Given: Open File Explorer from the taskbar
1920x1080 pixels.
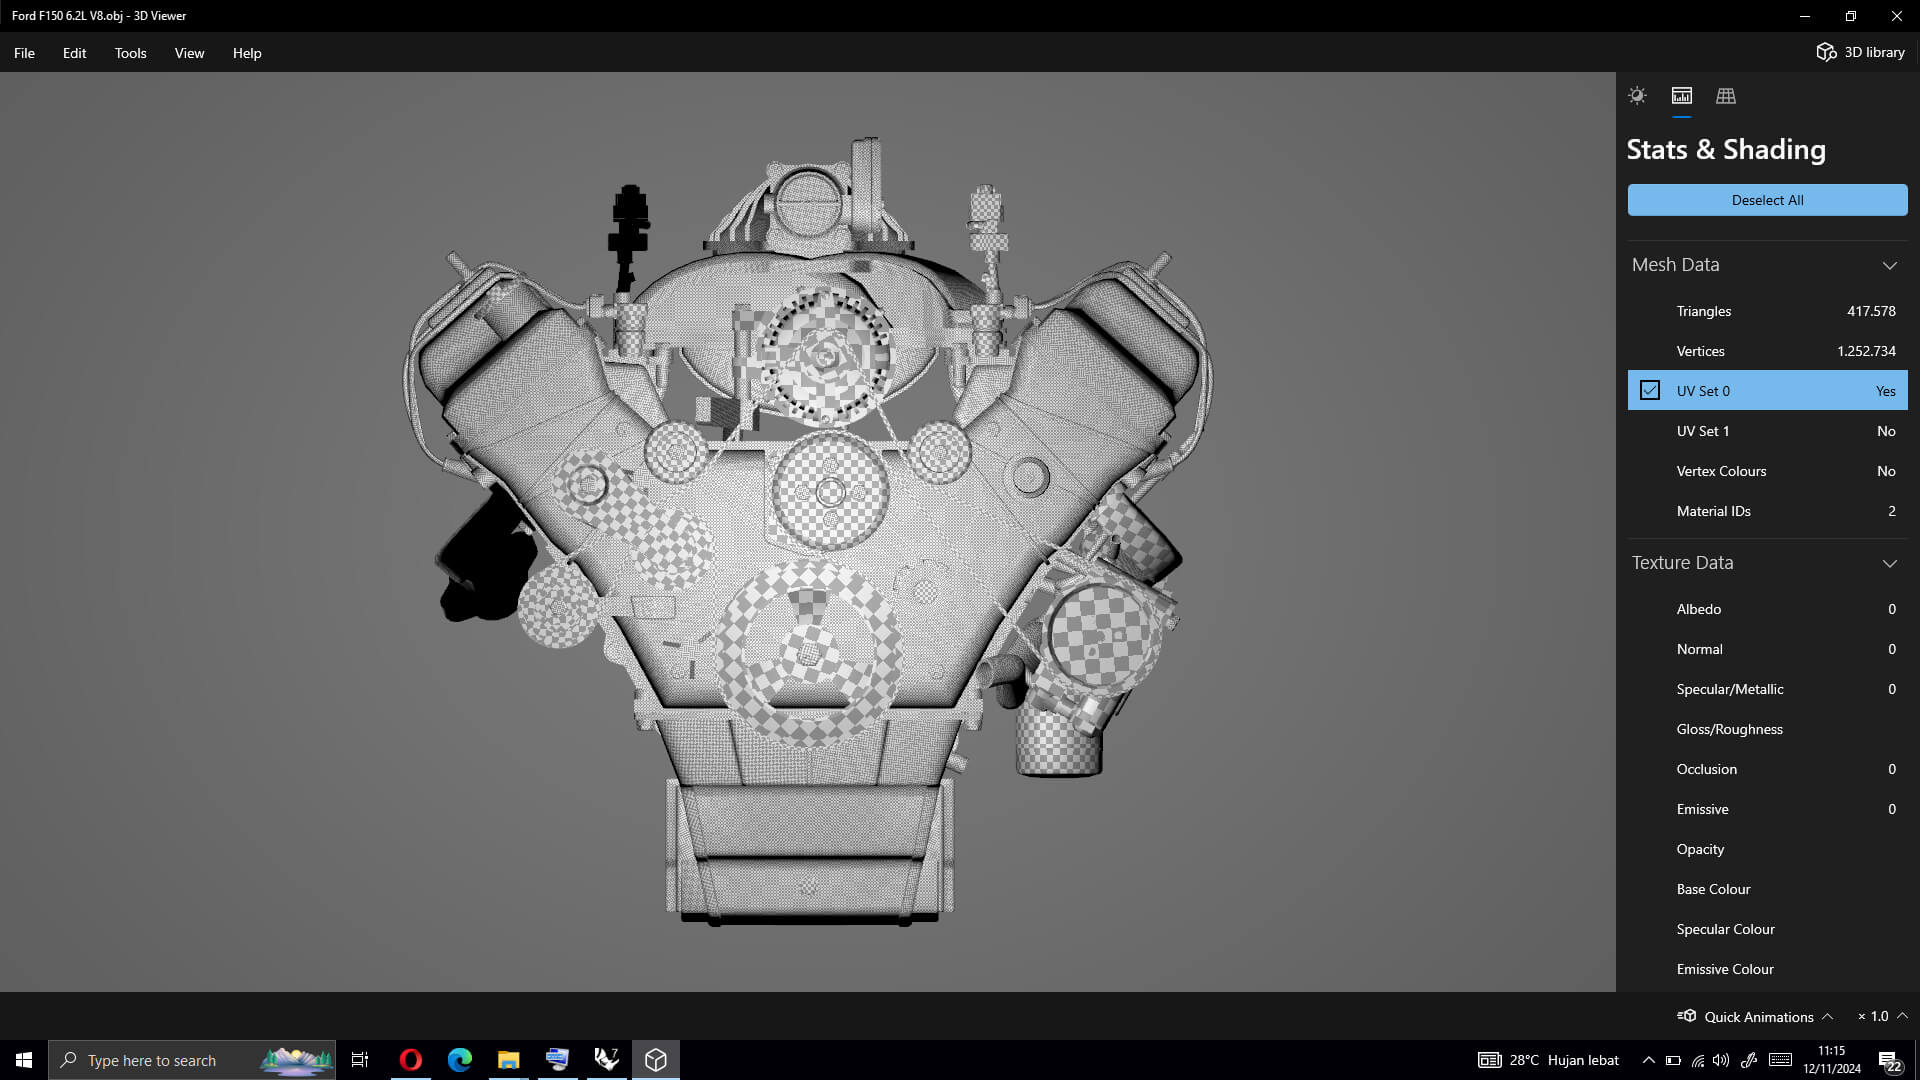Looking at the screenshot, I should pos(508,1060).
